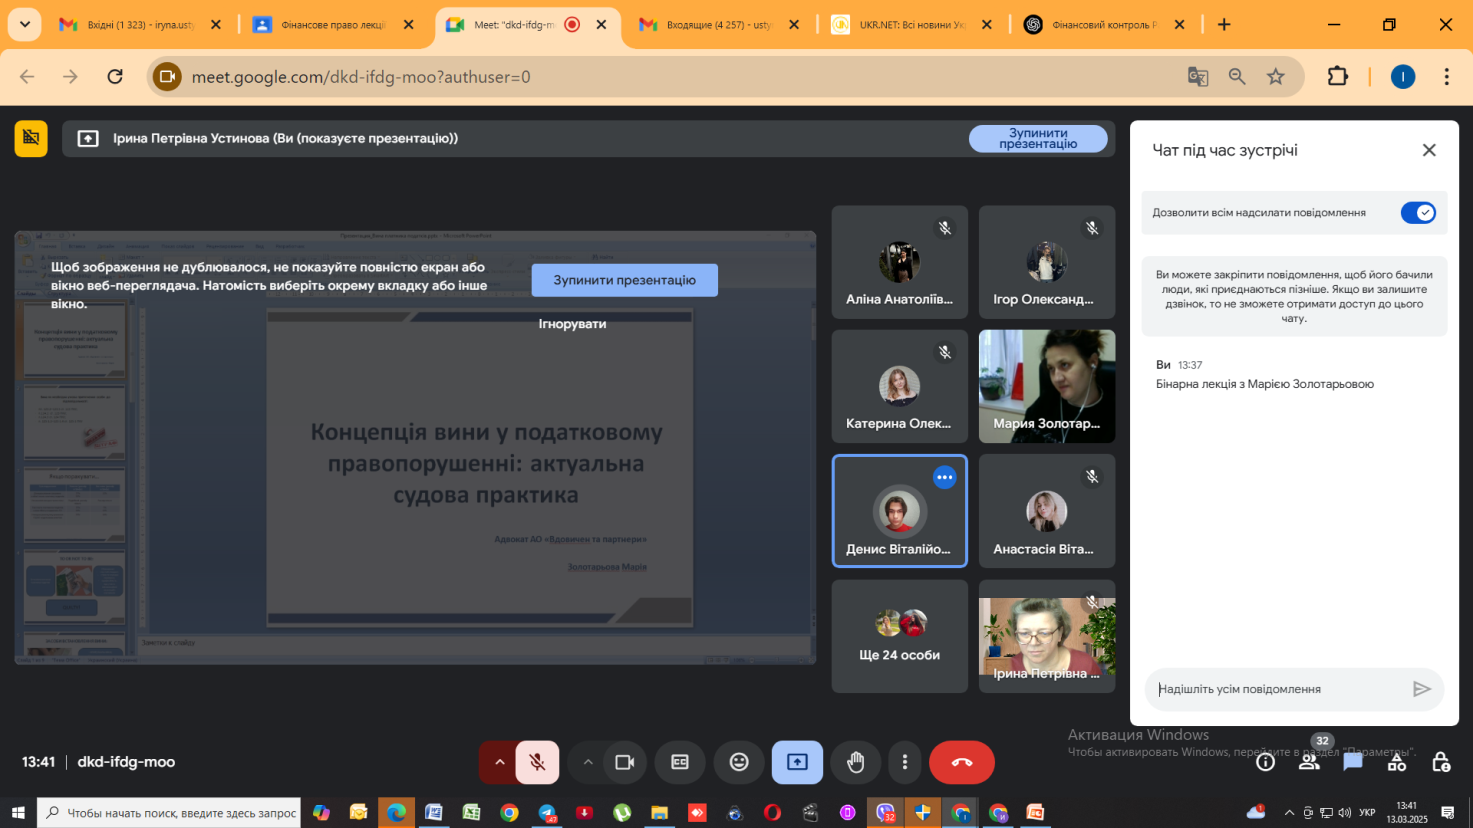
Task: Click 'Ігнорувати' link on overlay
Action: [572, 324]
